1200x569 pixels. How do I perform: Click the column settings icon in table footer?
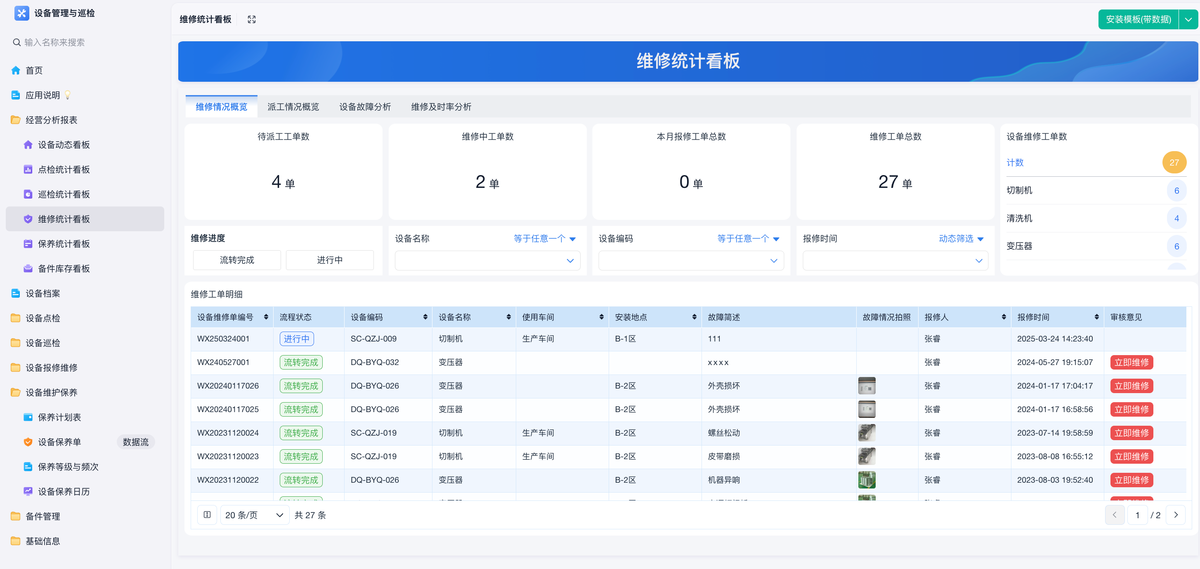[207, 515]
